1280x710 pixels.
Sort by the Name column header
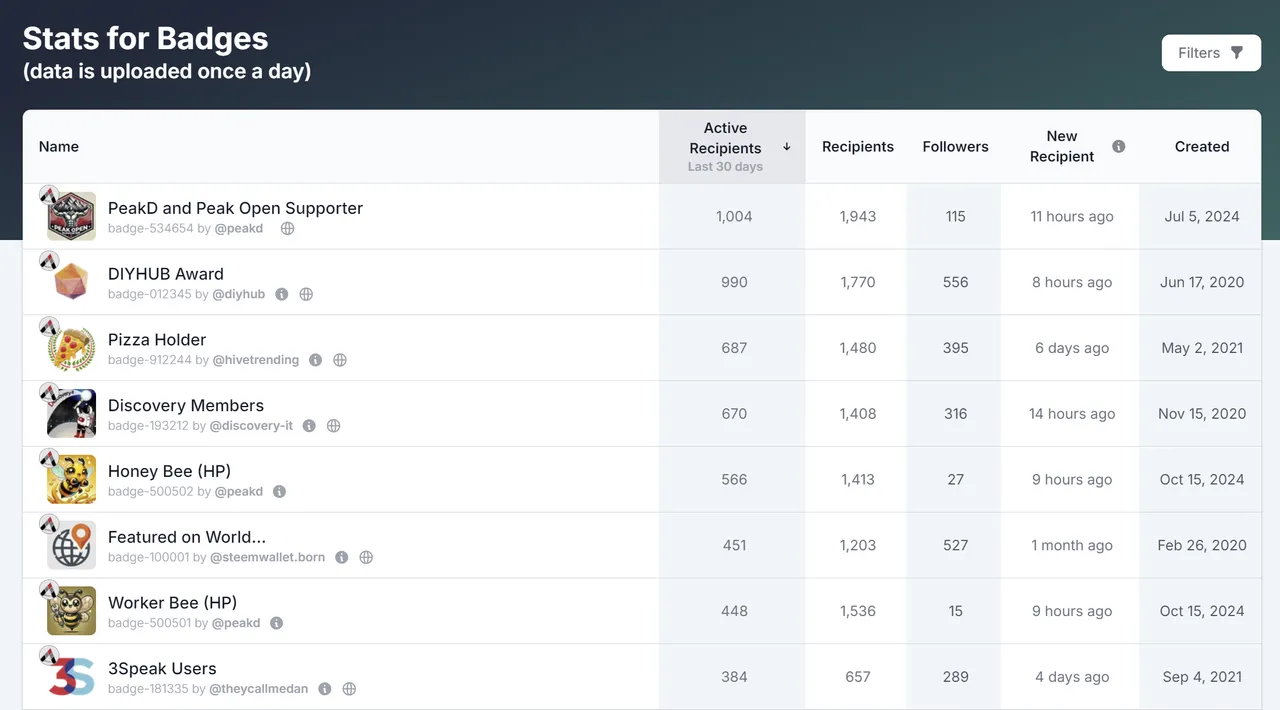[x=59, y=147]
